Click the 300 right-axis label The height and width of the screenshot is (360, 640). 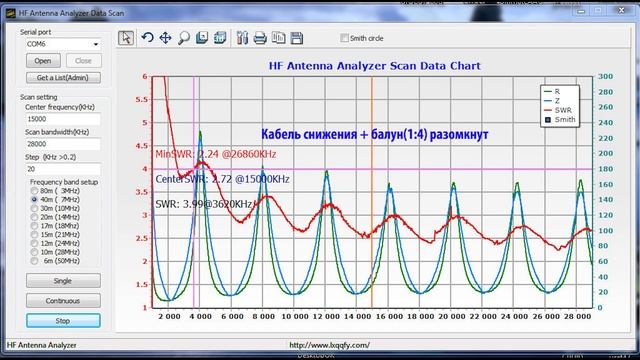coord(606,76)
